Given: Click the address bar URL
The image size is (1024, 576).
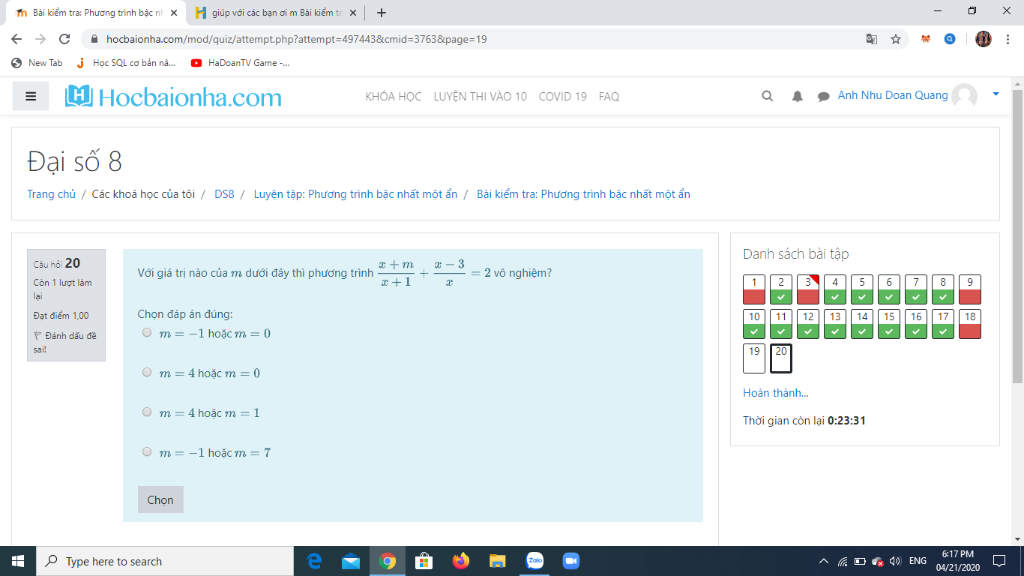Looking at the screenshot, I should tap(296, 39).
